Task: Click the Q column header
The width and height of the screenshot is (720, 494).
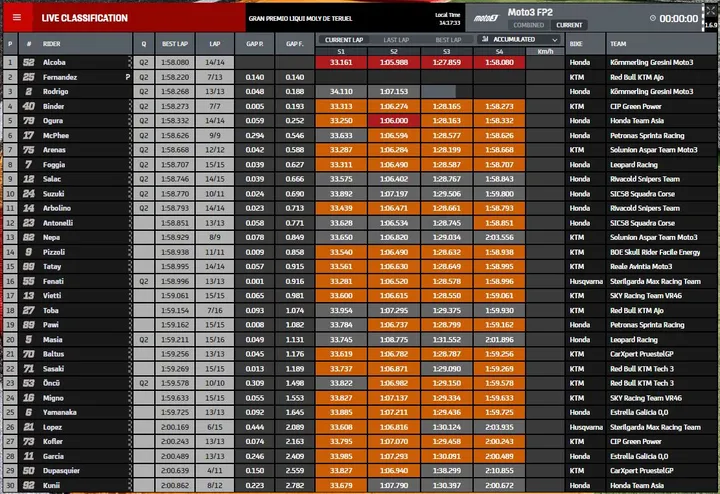Action: (144, 44)
